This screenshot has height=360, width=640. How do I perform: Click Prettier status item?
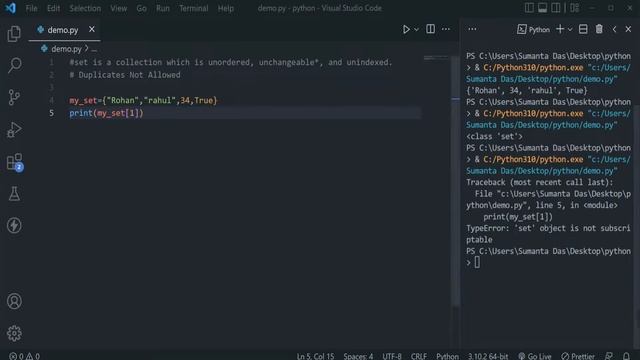pos(578,356)
